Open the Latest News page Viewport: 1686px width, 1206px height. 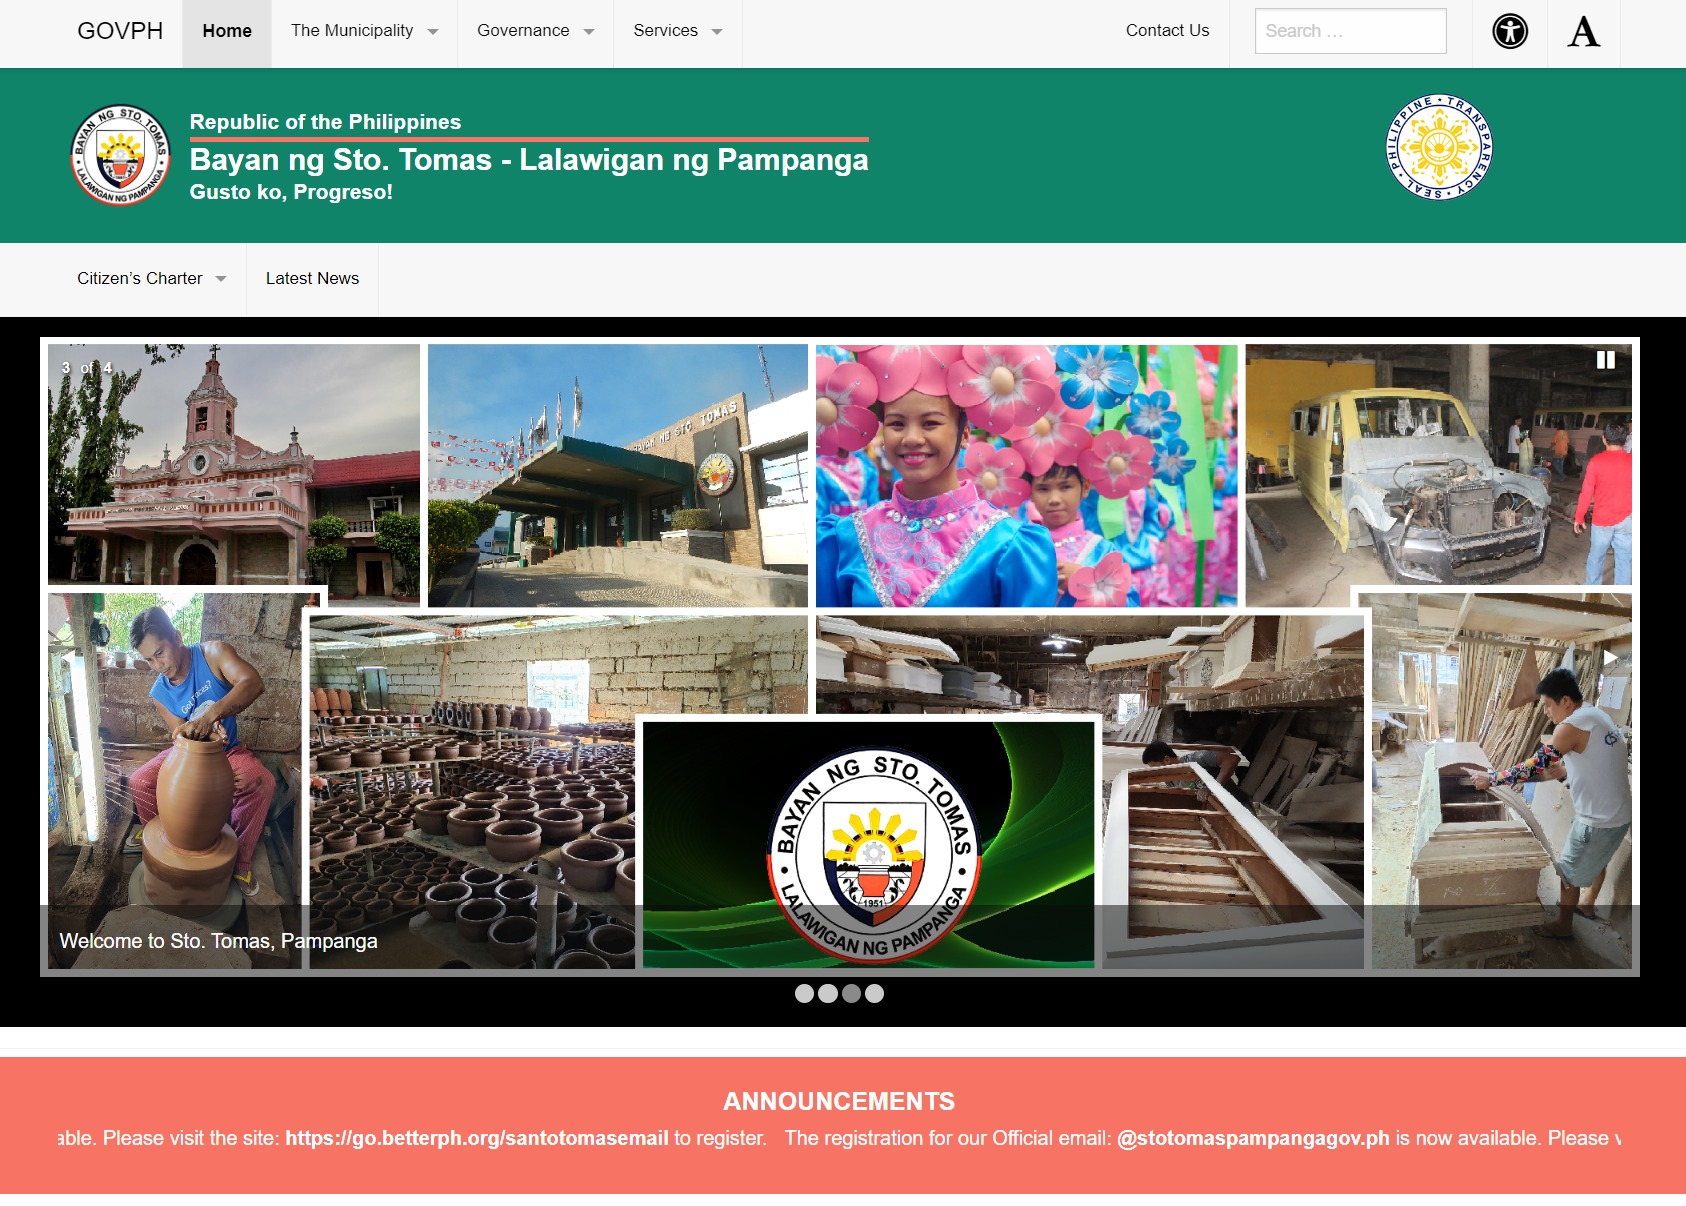[312, 279]
